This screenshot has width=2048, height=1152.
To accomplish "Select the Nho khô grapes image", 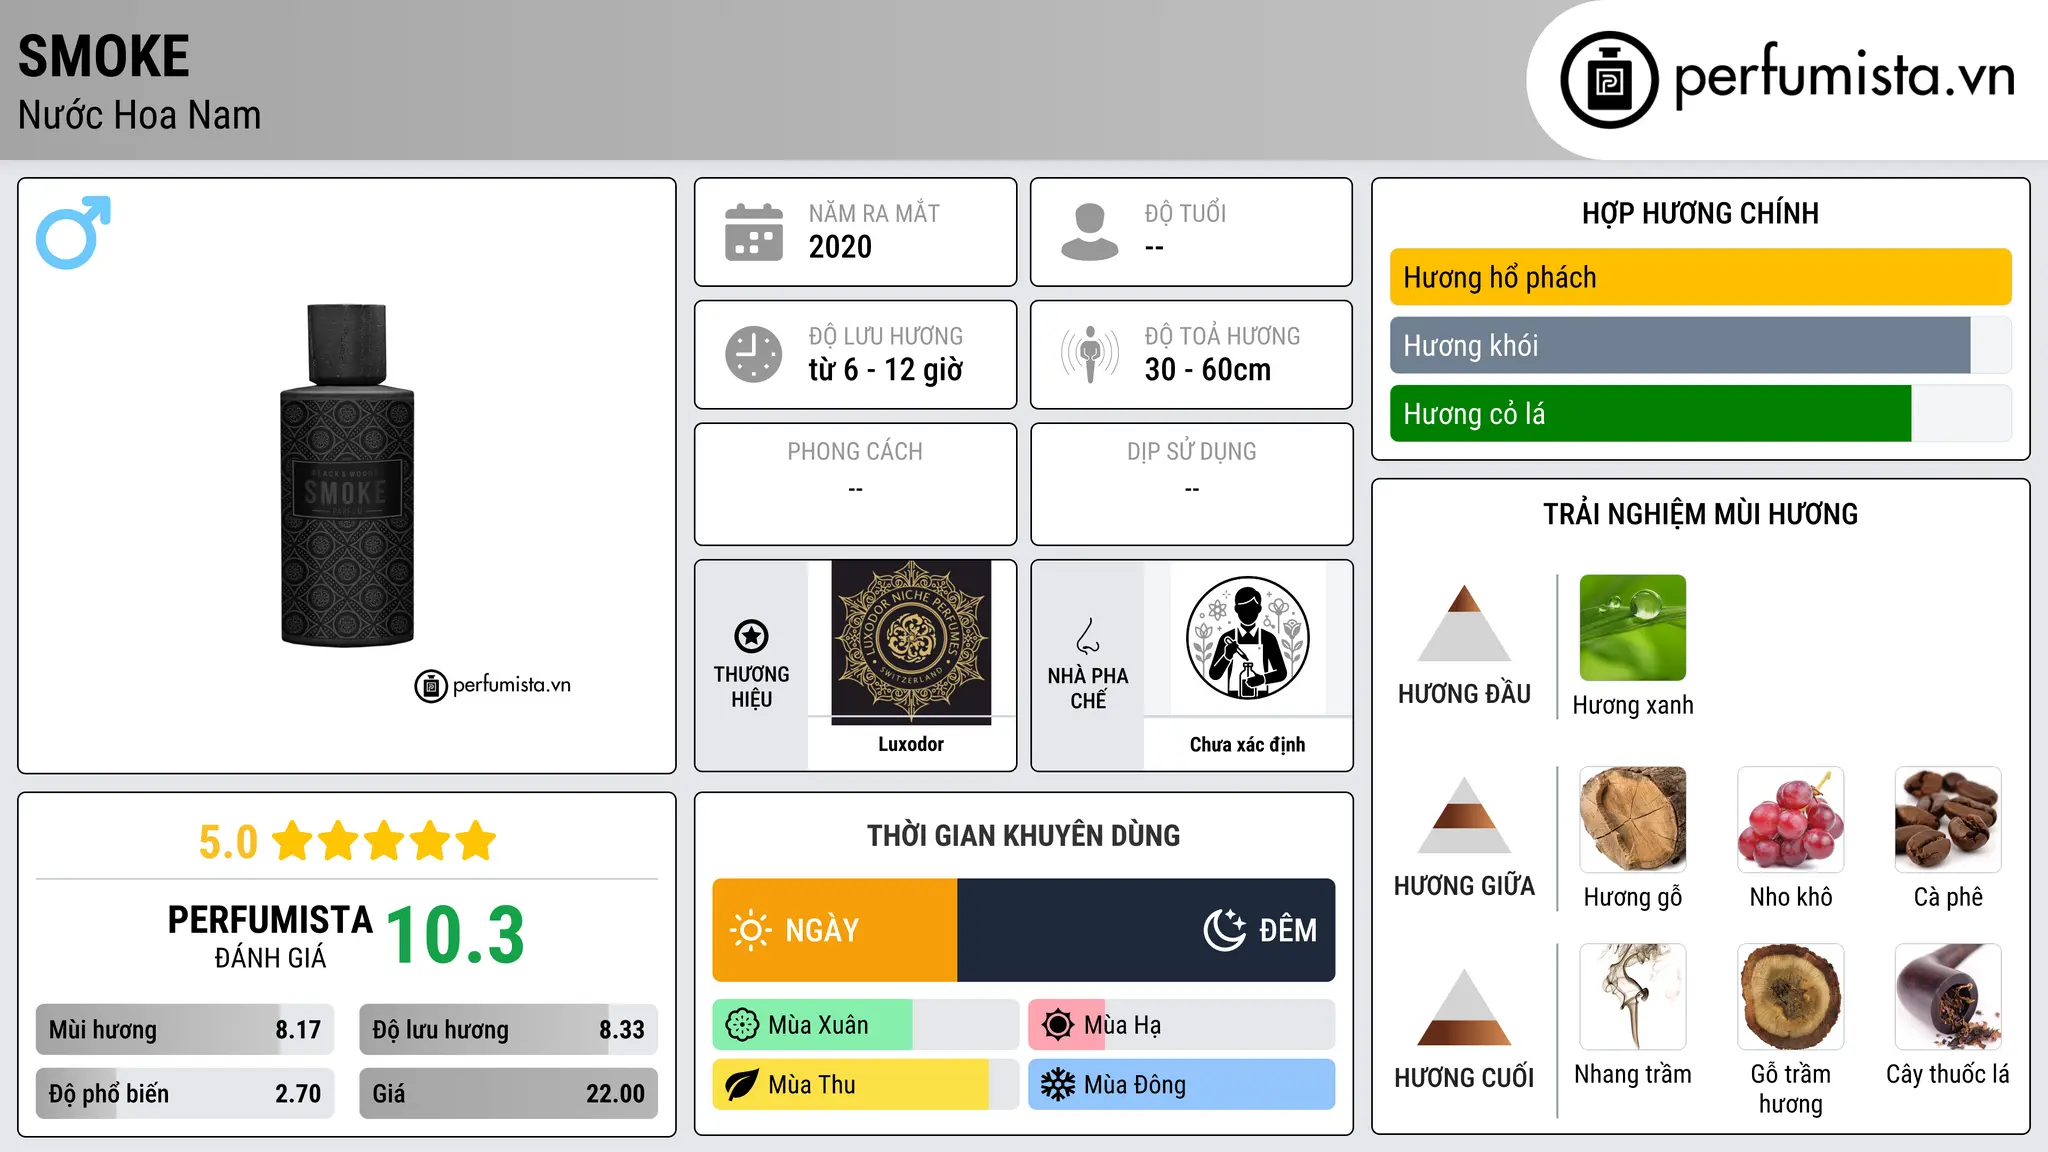I will click(x=1791, y=820).
